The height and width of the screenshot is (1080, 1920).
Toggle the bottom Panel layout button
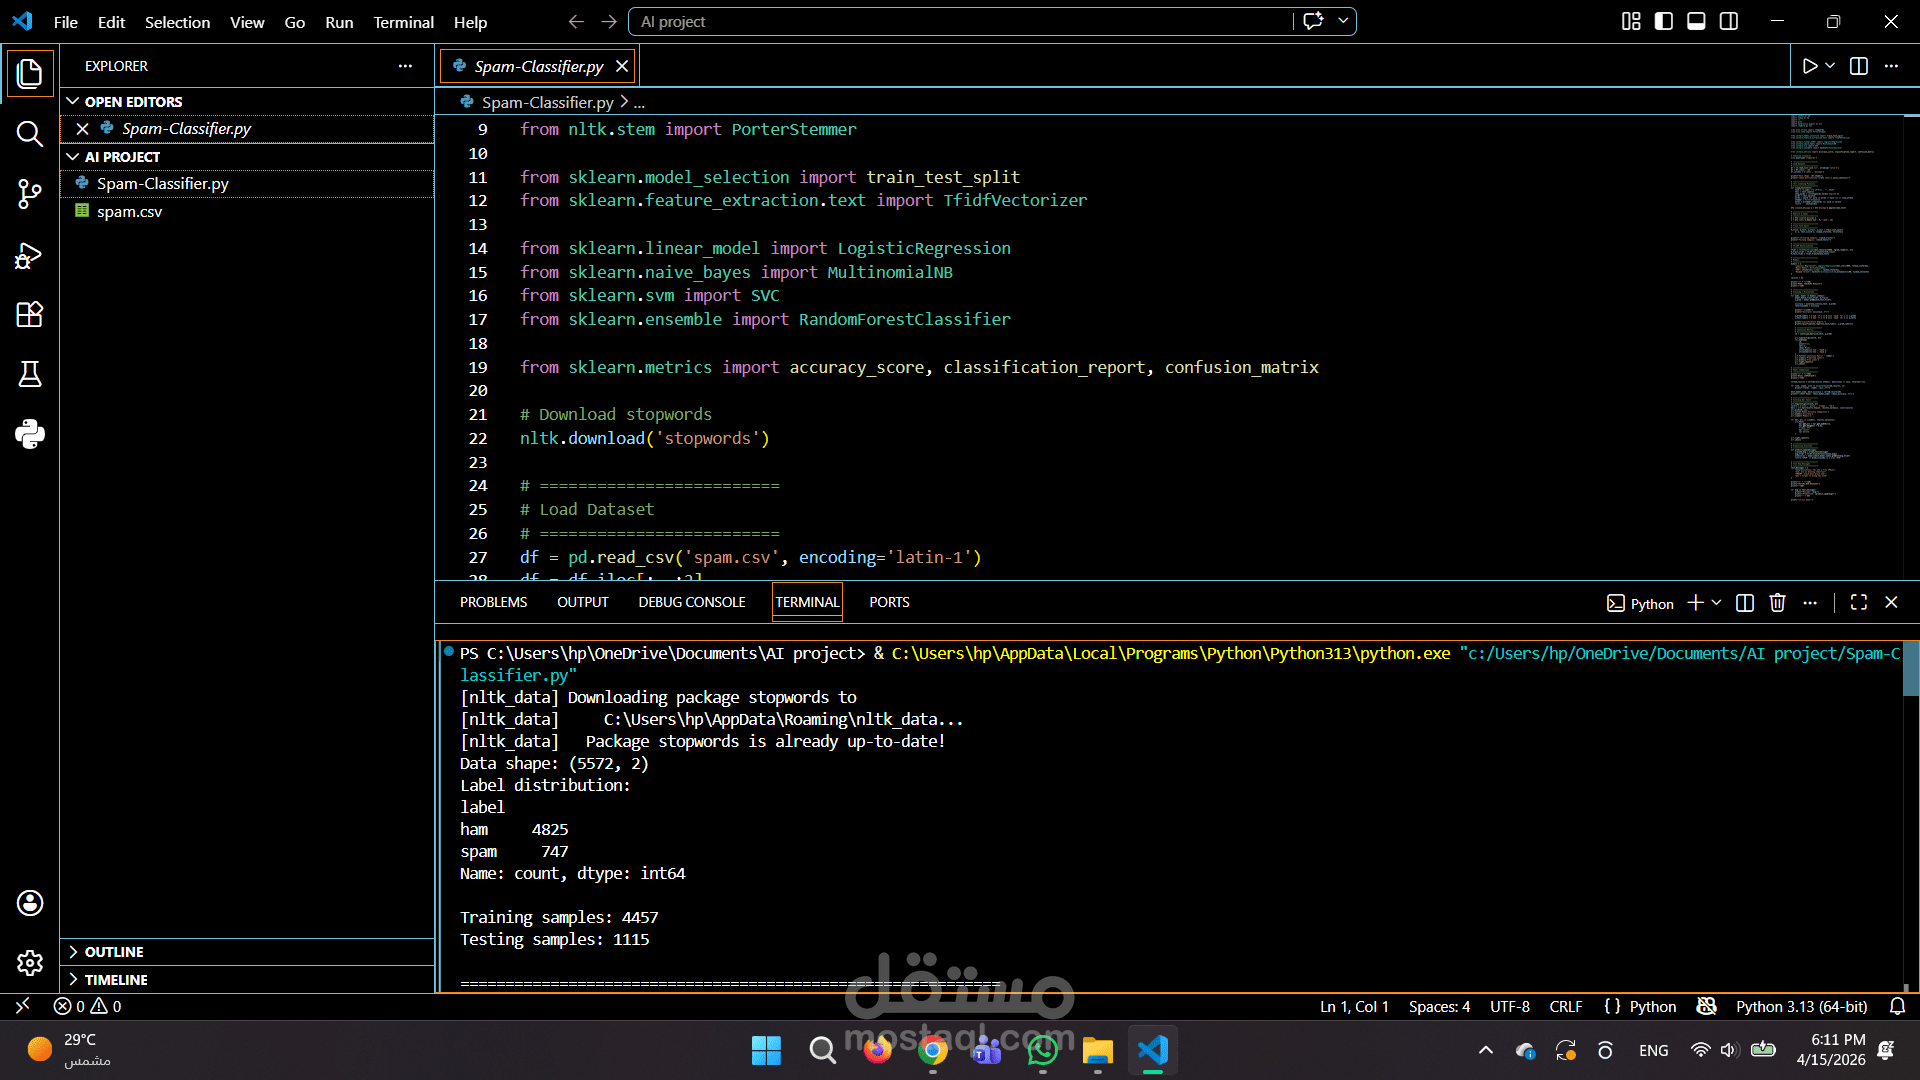[x=1696, y=21]
